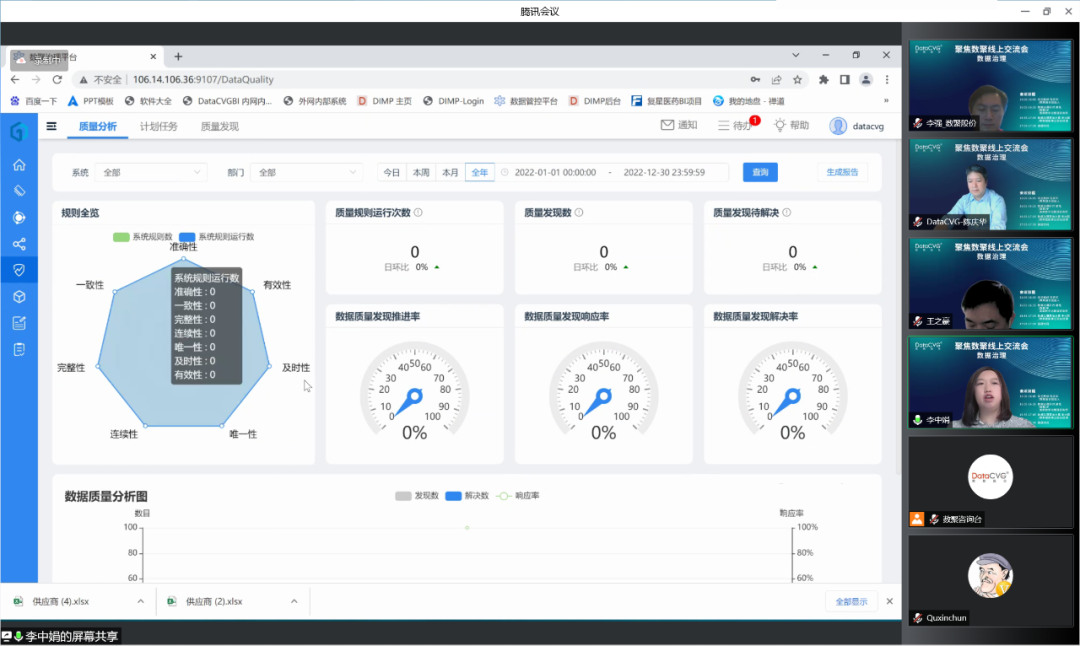Click the blue 查询 button
1080x646 pixels.
tap(760, 172)
